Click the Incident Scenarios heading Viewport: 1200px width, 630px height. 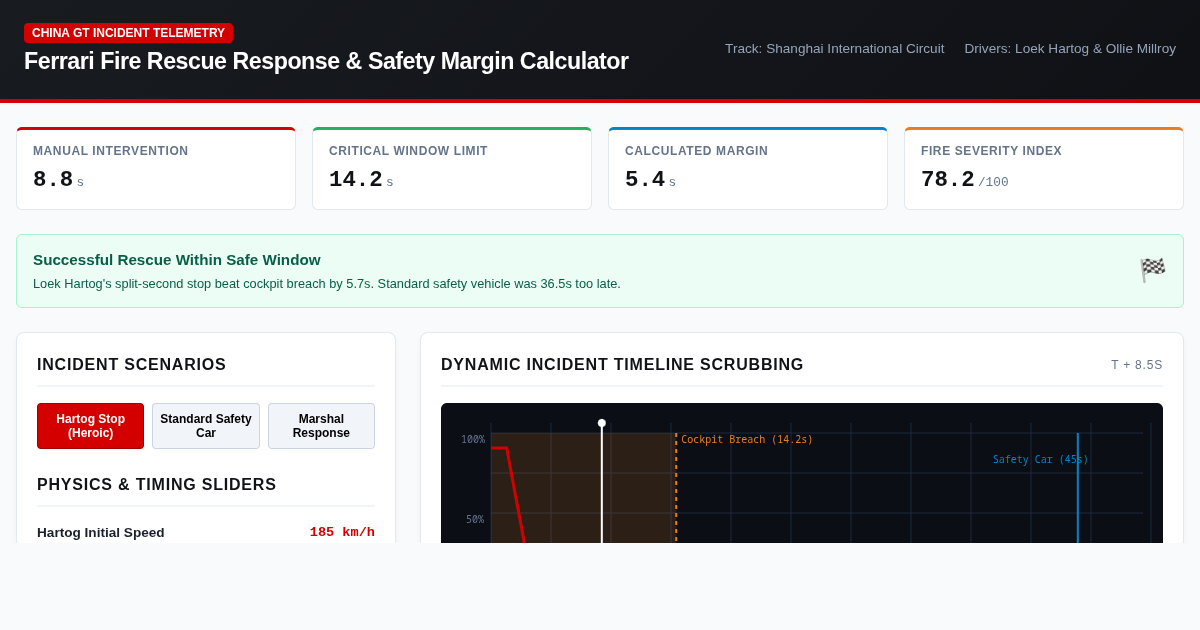coord(132,365)
